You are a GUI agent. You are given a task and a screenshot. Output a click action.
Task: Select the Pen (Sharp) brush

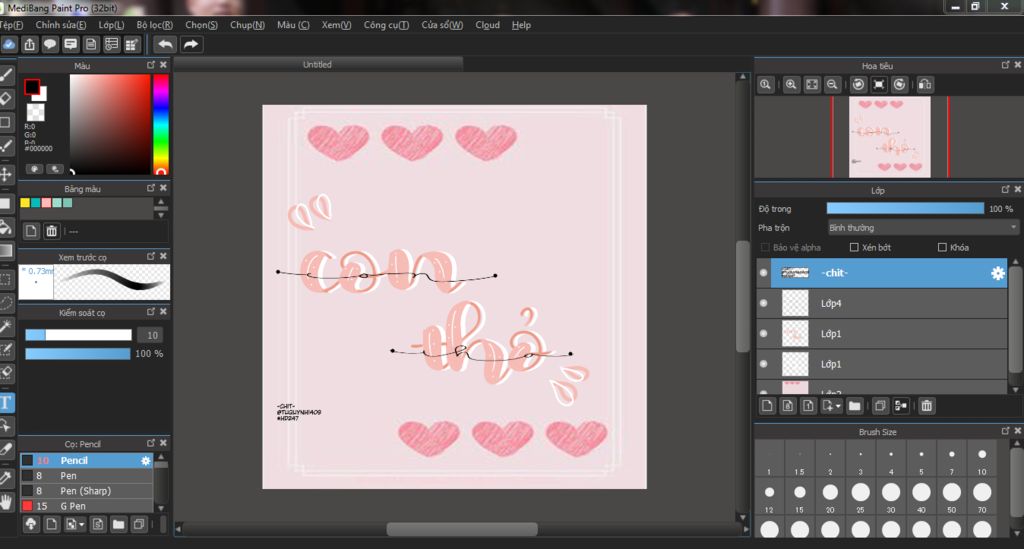86,491
